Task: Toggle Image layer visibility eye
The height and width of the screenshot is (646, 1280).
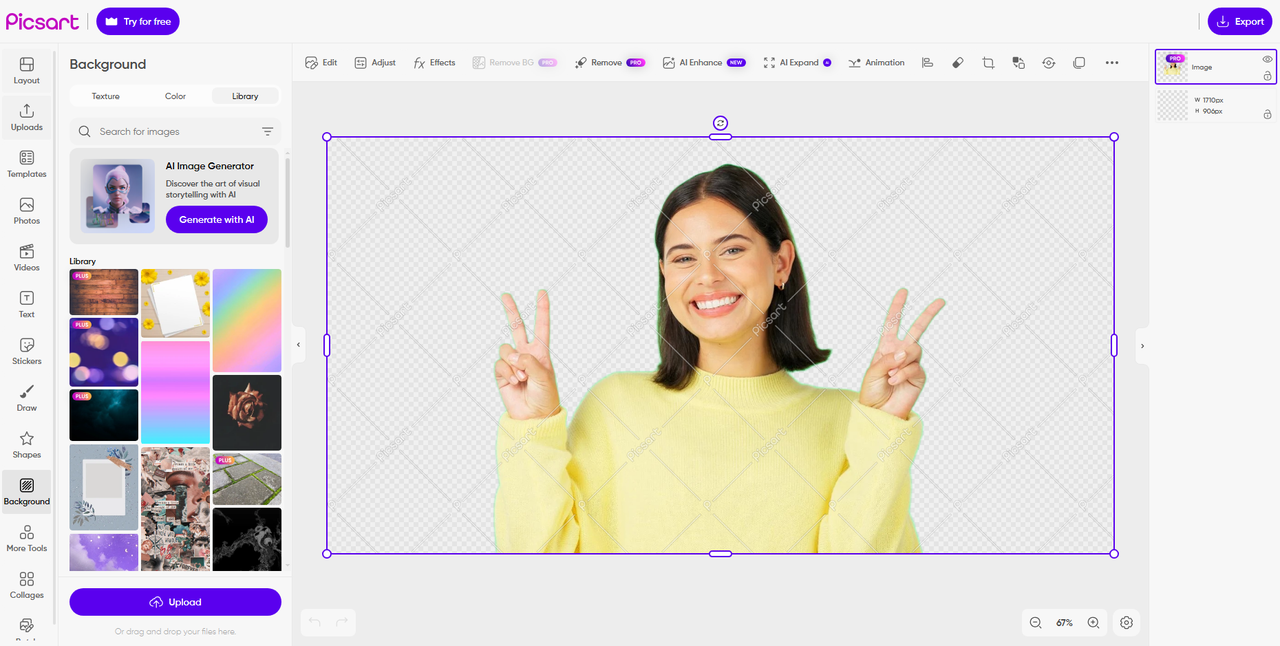Action: pyautogui.click(x=1267, y=60)
